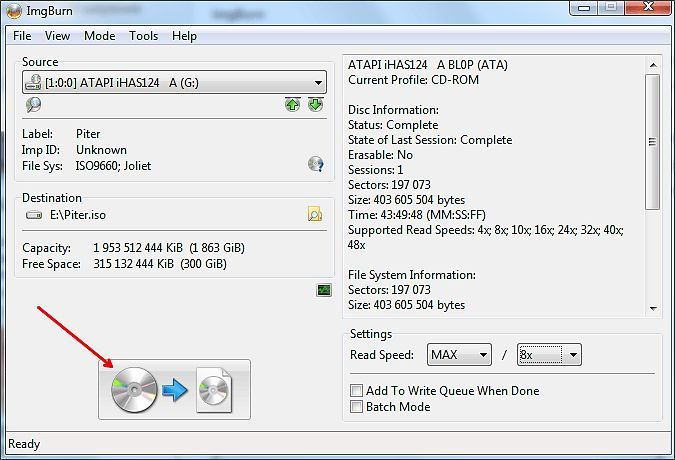This screenshot has width=675, height=460.
Task: Click the 'State of Last Session: Complete' line
Action: (x=430, y=140)
